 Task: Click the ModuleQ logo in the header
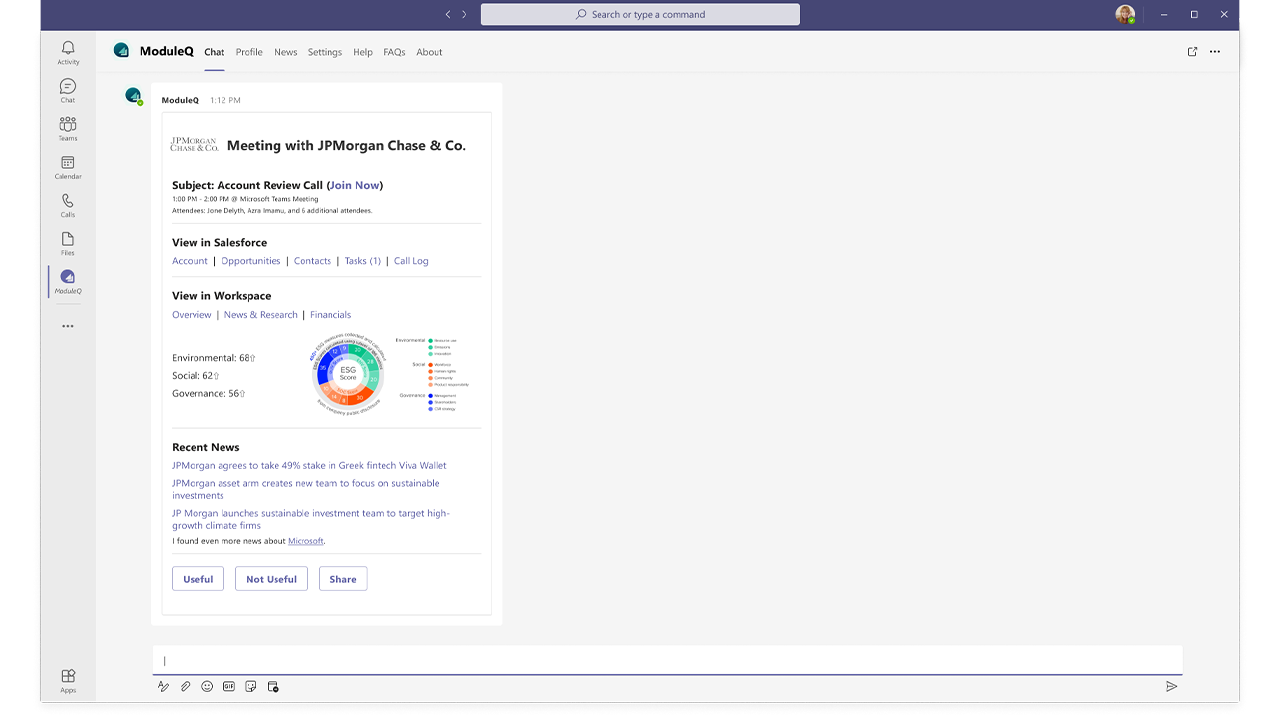tap(121, 50)
